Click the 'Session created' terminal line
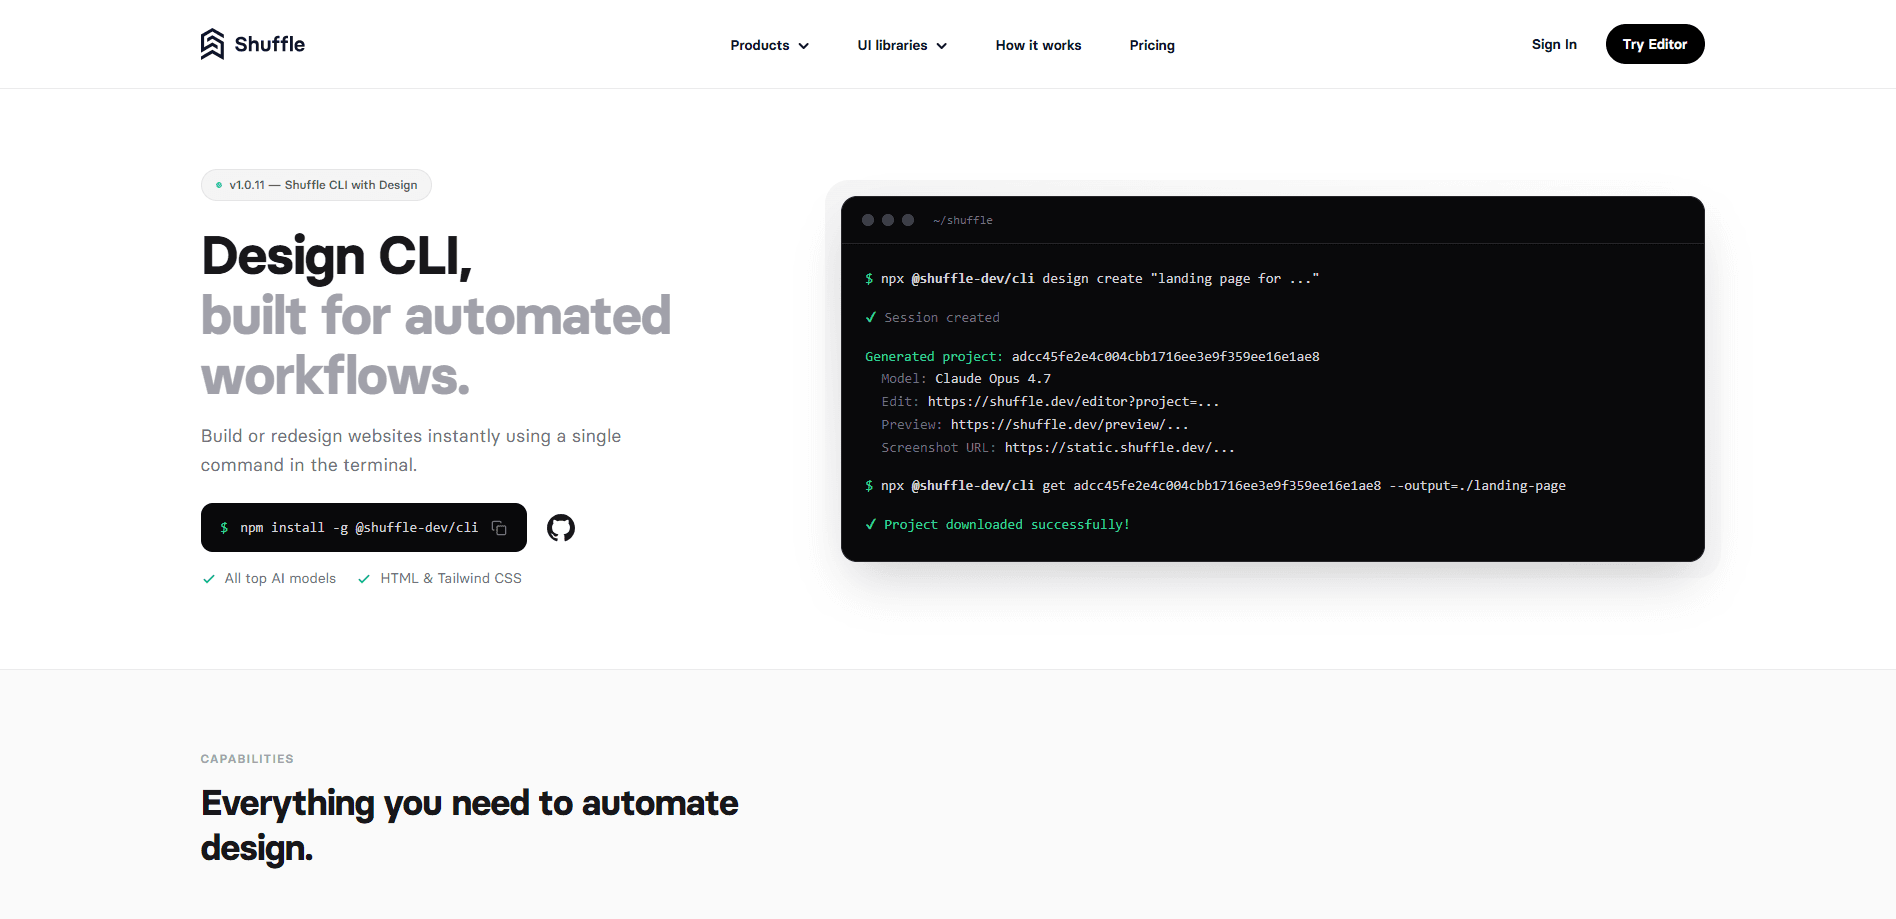Viewport: 1896px width, 919px height. pos(932,318)
